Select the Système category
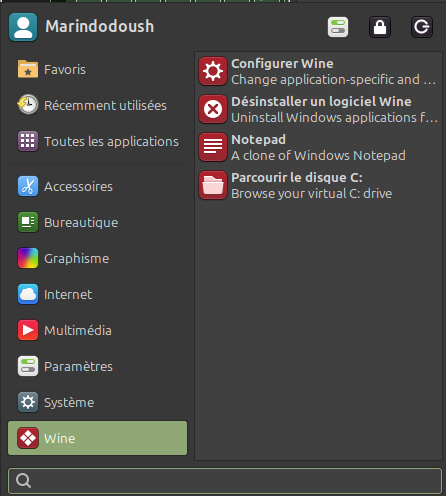Image resolution: width=446 pixels, height=496 pixels. tap(97, 402)
